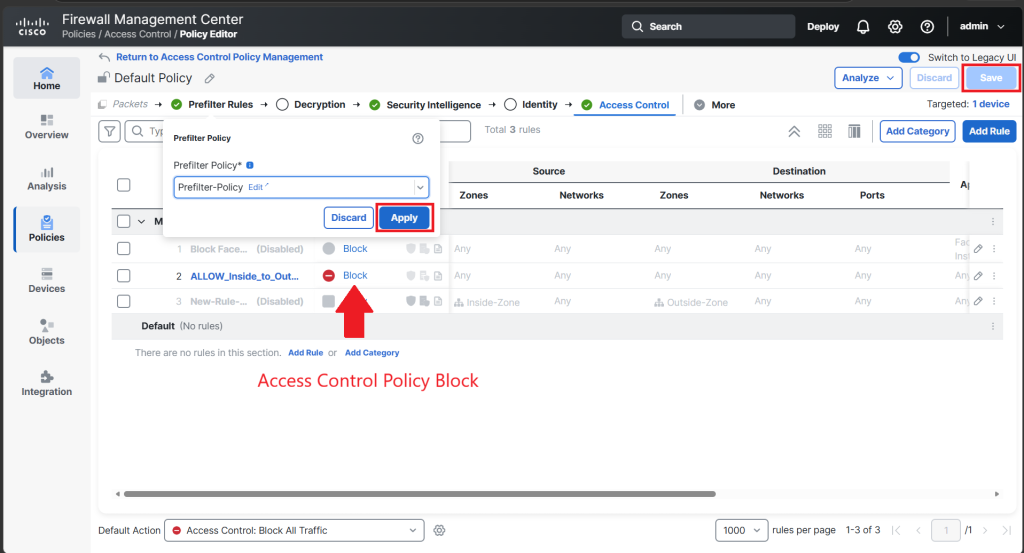Click the info icon next to Prefilter Policy label

coord(249,165)
